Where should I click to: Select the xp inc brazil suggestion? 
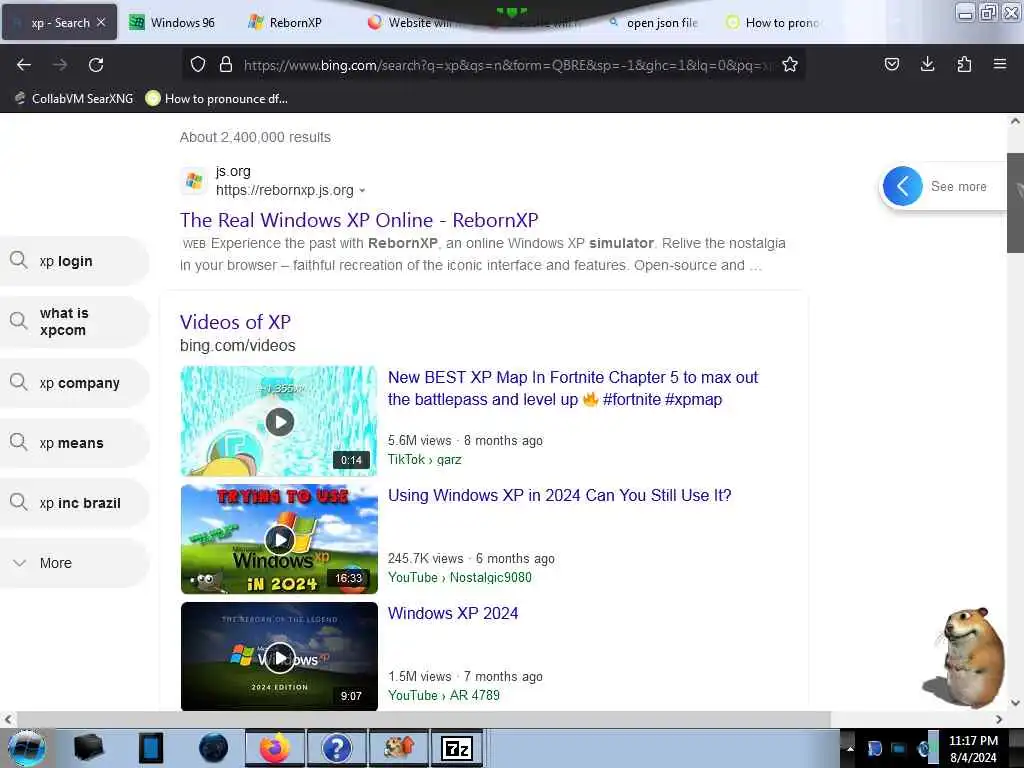tap(74, 503)
